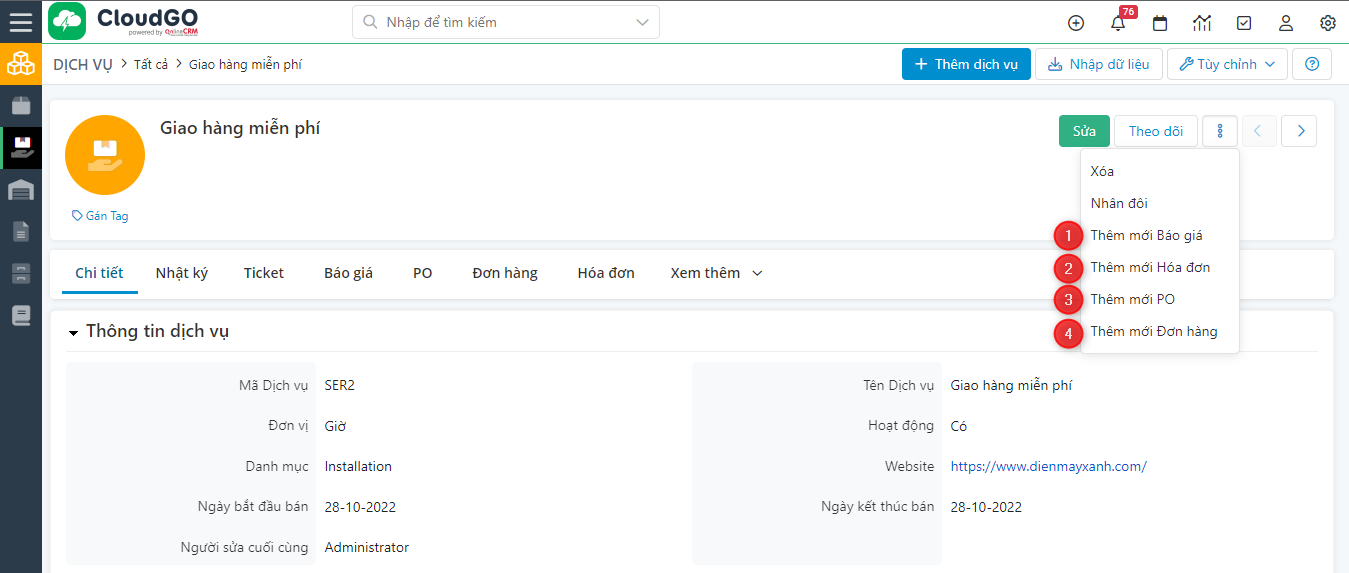This screenshot has height=573, width=1349.
Task: Open the Tùy chỉnh dropdown
Action: [1226, 64]
